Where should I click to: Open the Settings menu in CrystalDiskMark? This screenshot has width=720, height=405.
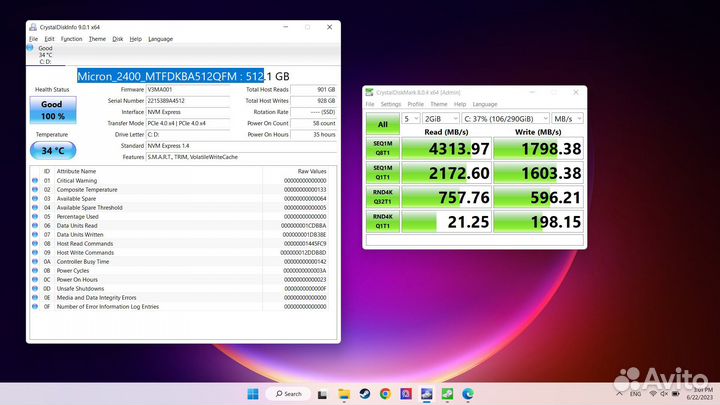point(391,104)
